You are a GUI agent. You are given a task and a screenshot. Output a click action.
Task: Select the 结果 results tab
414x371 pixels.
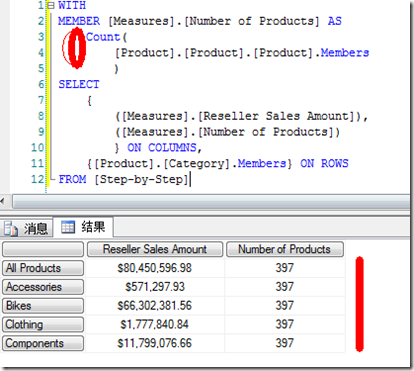coord(83,227)
